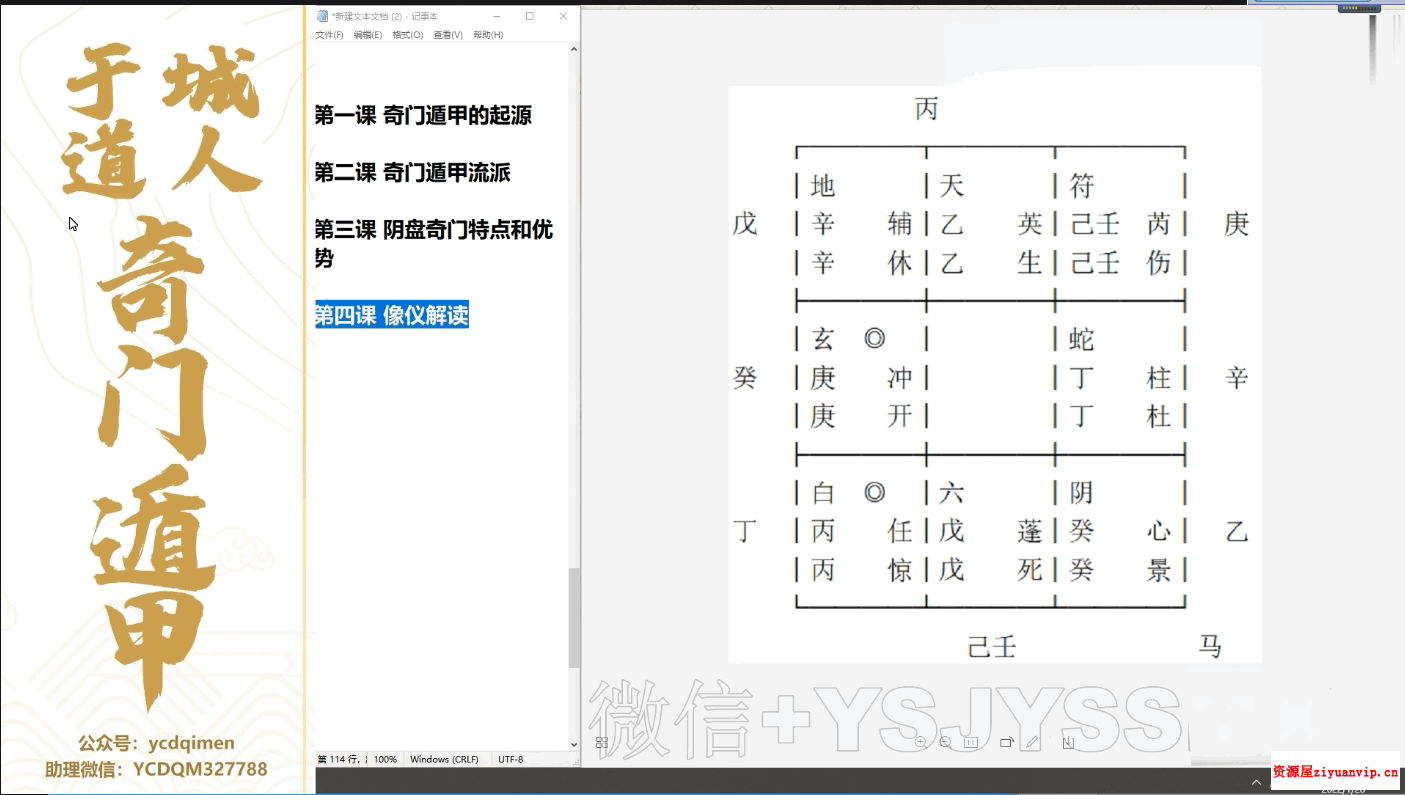The width and height of the screenshot is (1405, 795).
Task: Click the line '第三课 阴盘奇门特点和优势'
Action: (x=434, y=244)
